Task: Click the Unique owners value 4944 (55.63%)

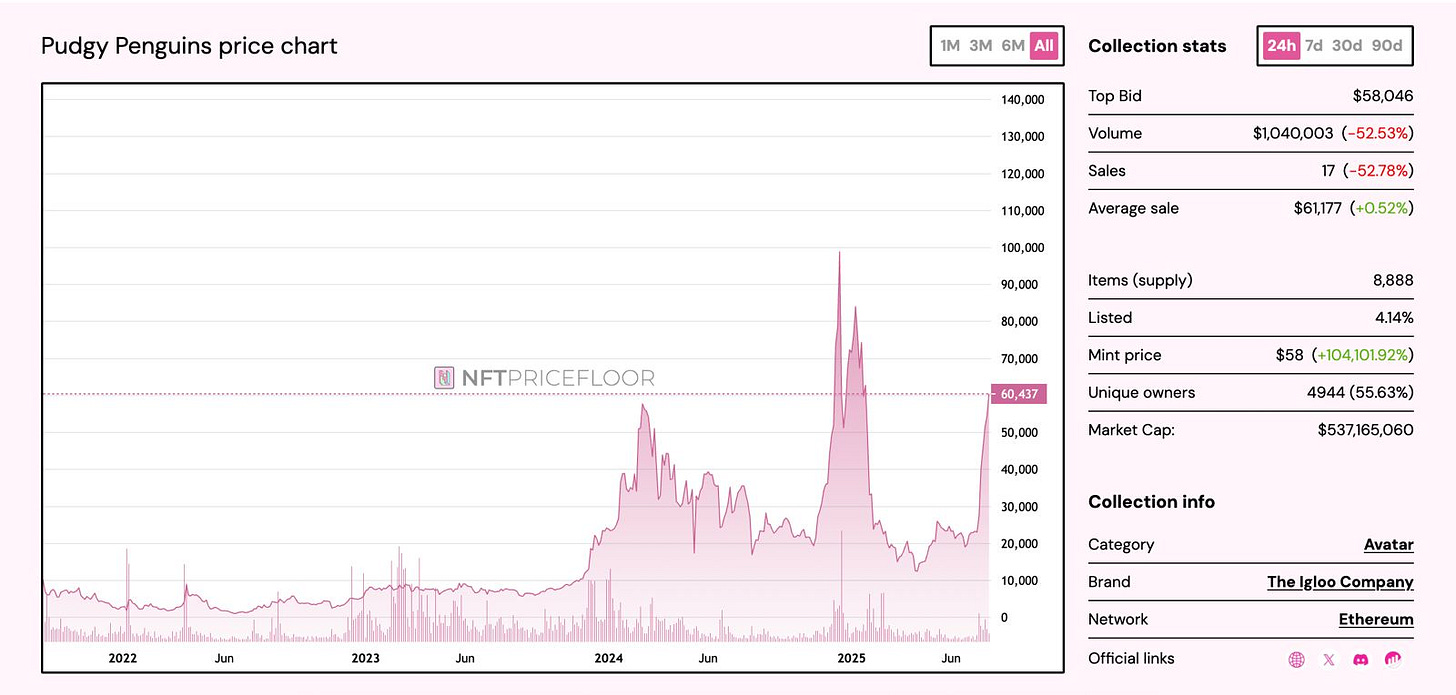Action: [x=1360, y=393]
